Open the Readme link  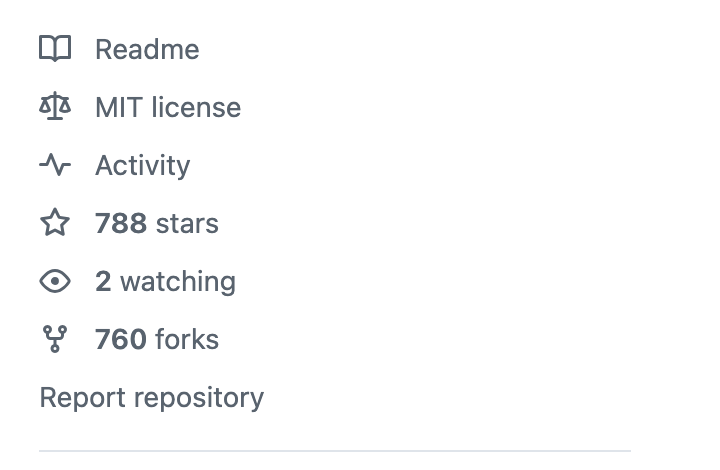point(147,49)
